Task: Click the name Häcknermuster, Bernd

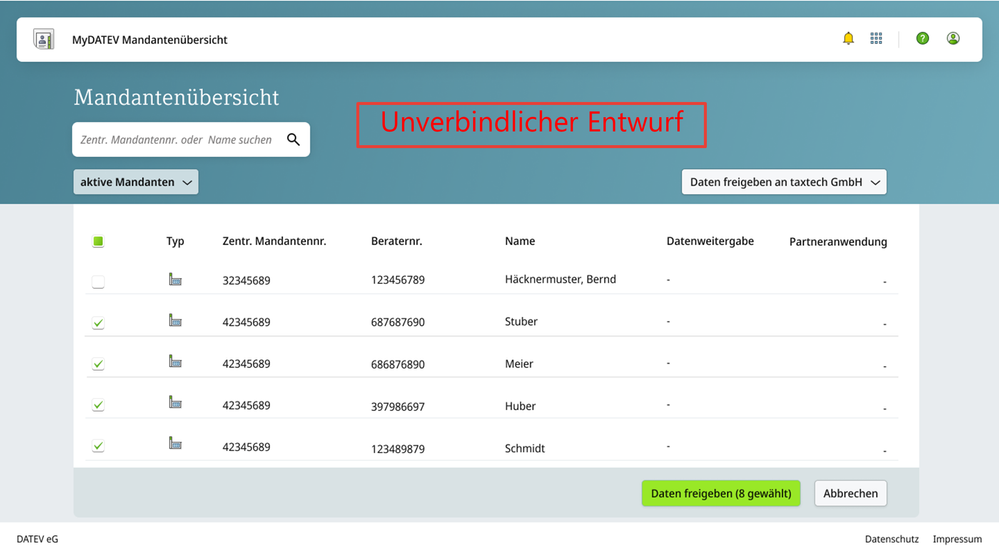Action: tap(560, 279)
